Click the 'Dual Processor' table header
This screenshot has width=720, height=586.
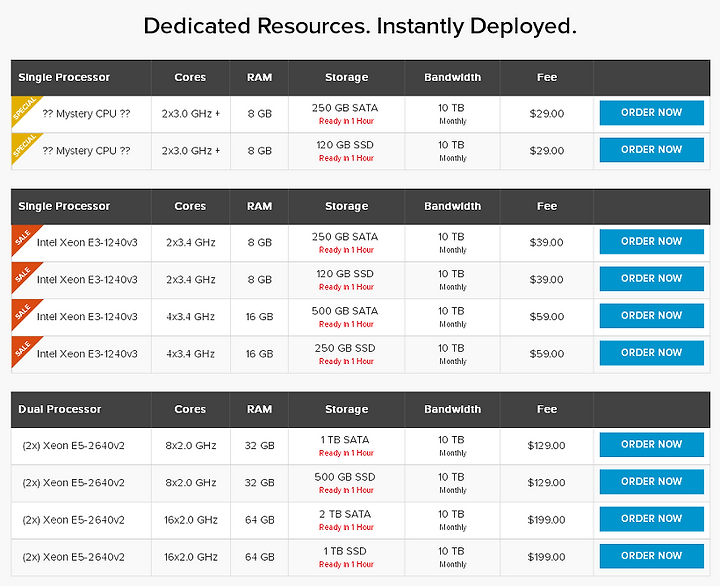(x=60, y=409)
